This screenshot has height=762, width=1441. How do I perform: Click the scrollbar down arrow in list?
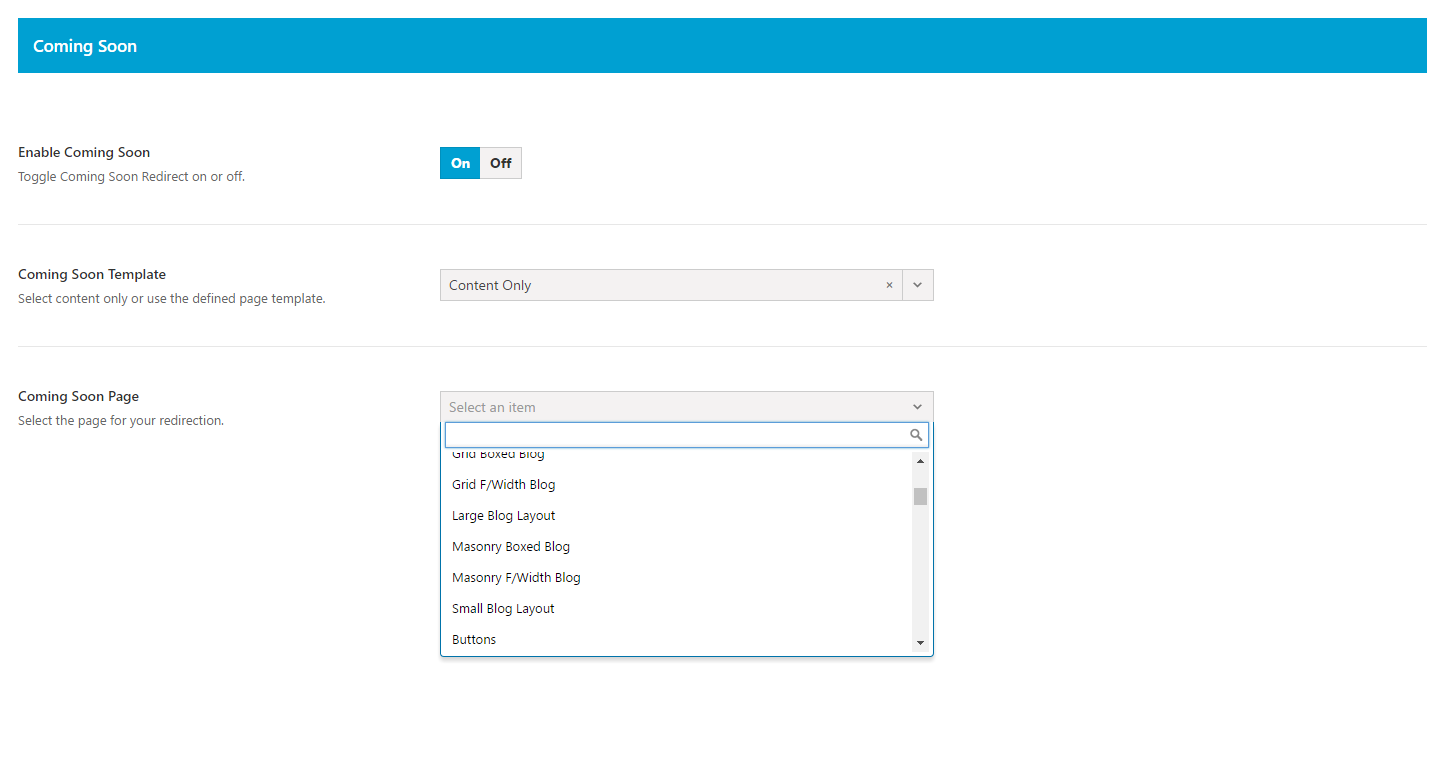coord(920,643)
